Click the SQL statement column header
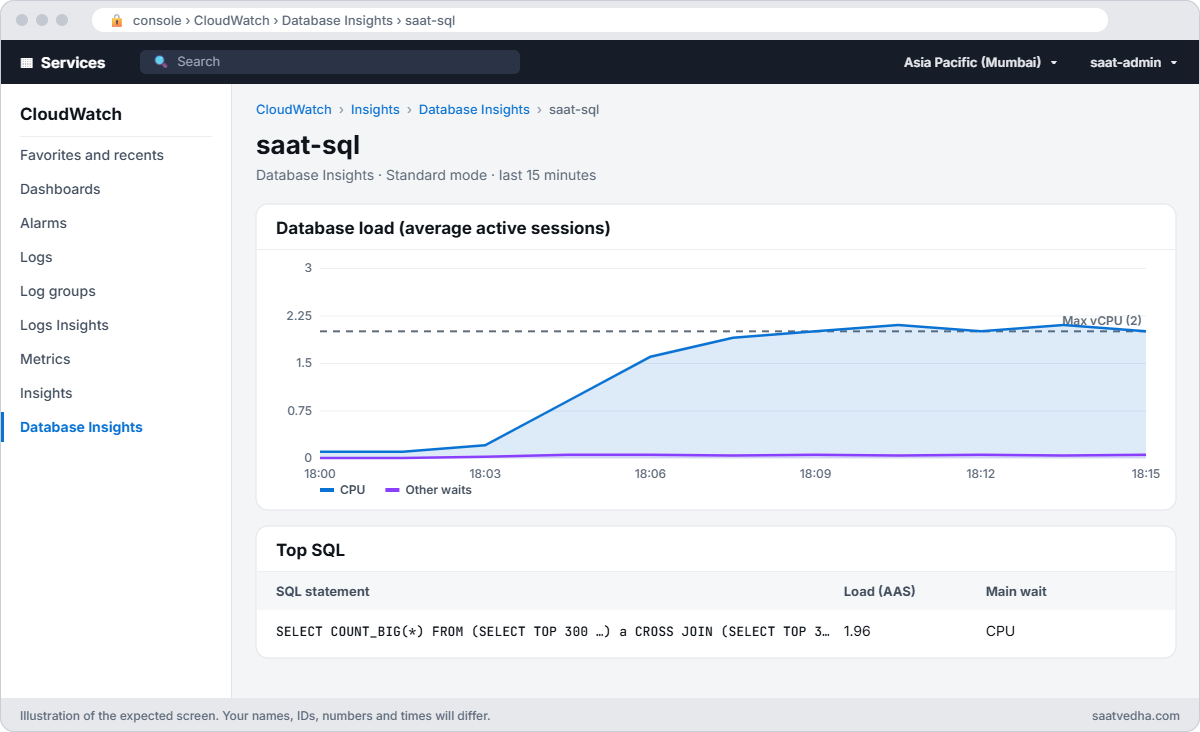 (x=323, y=591)
